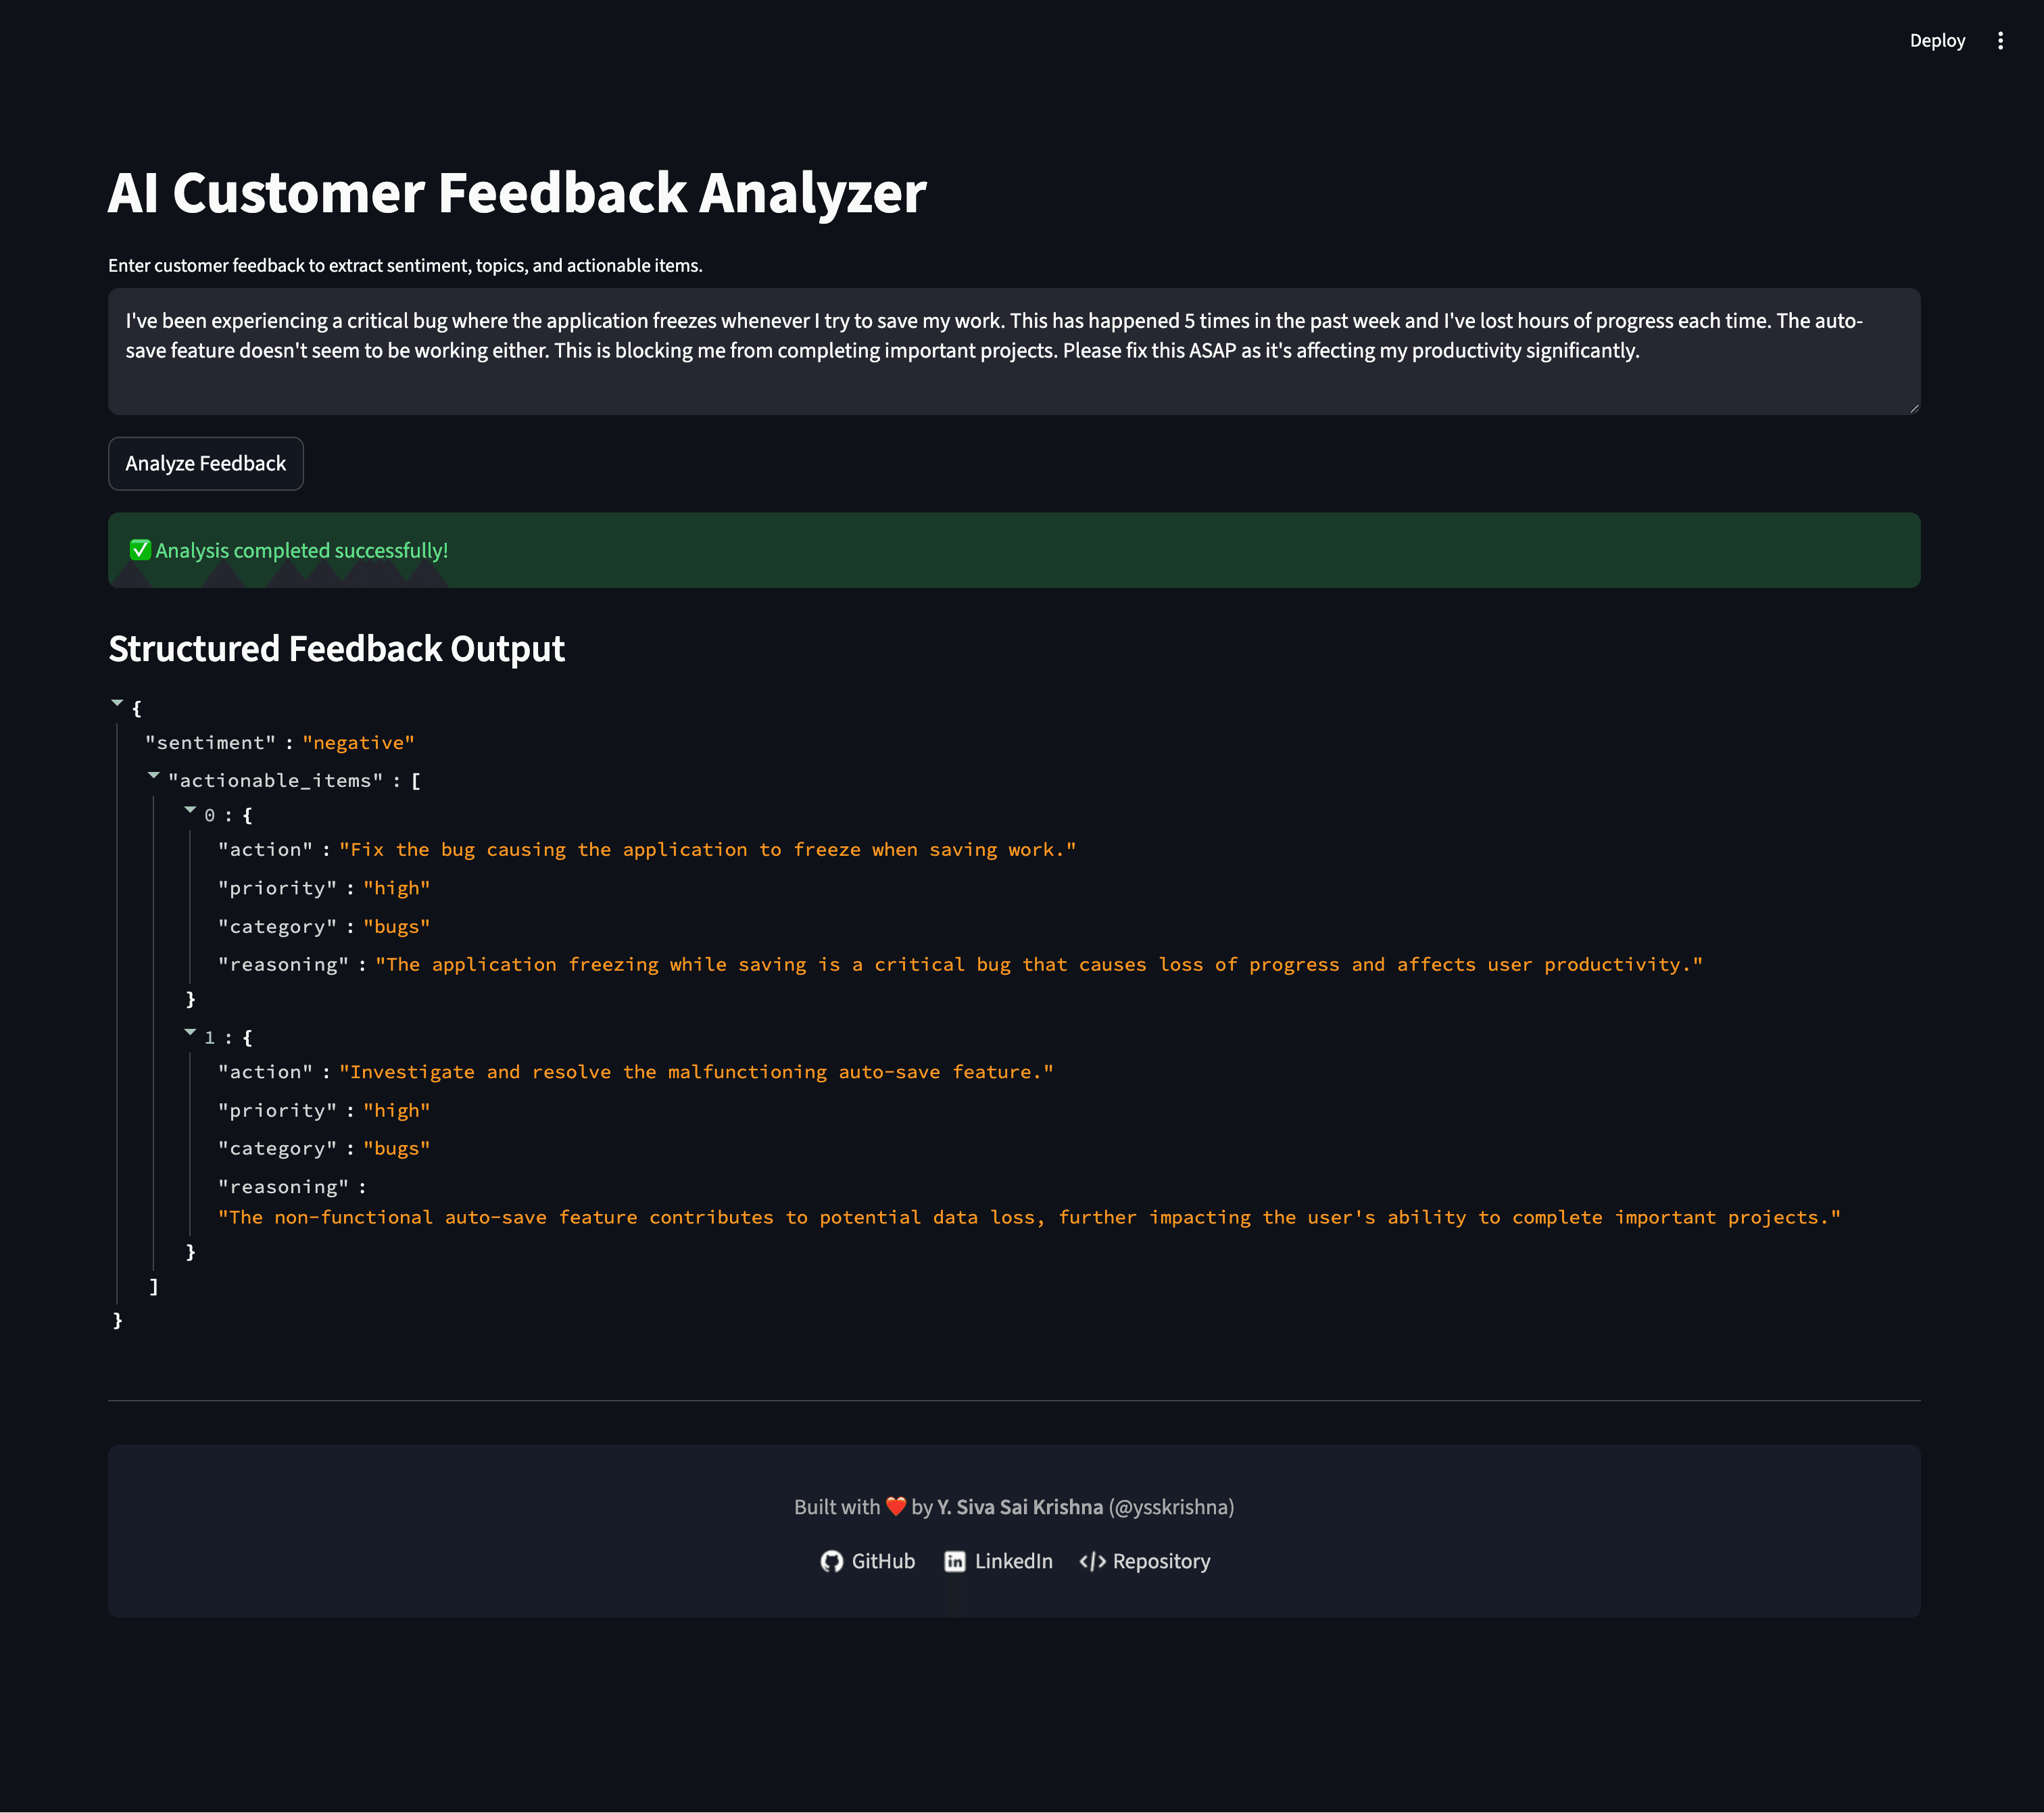
Task: Open the Repository link
Action: 1145,1562
